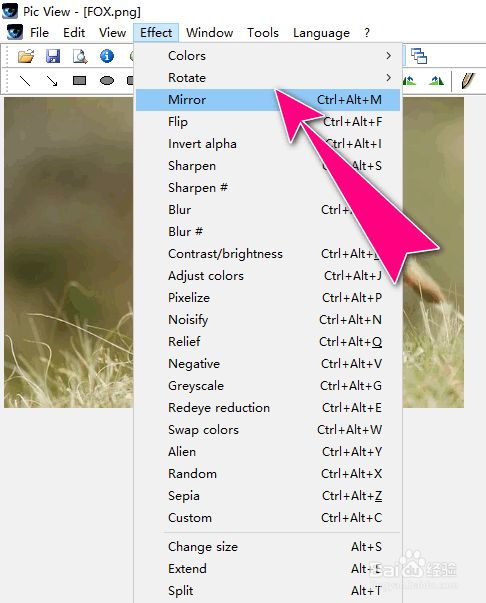Apply Sepia effect

[268, 496]
